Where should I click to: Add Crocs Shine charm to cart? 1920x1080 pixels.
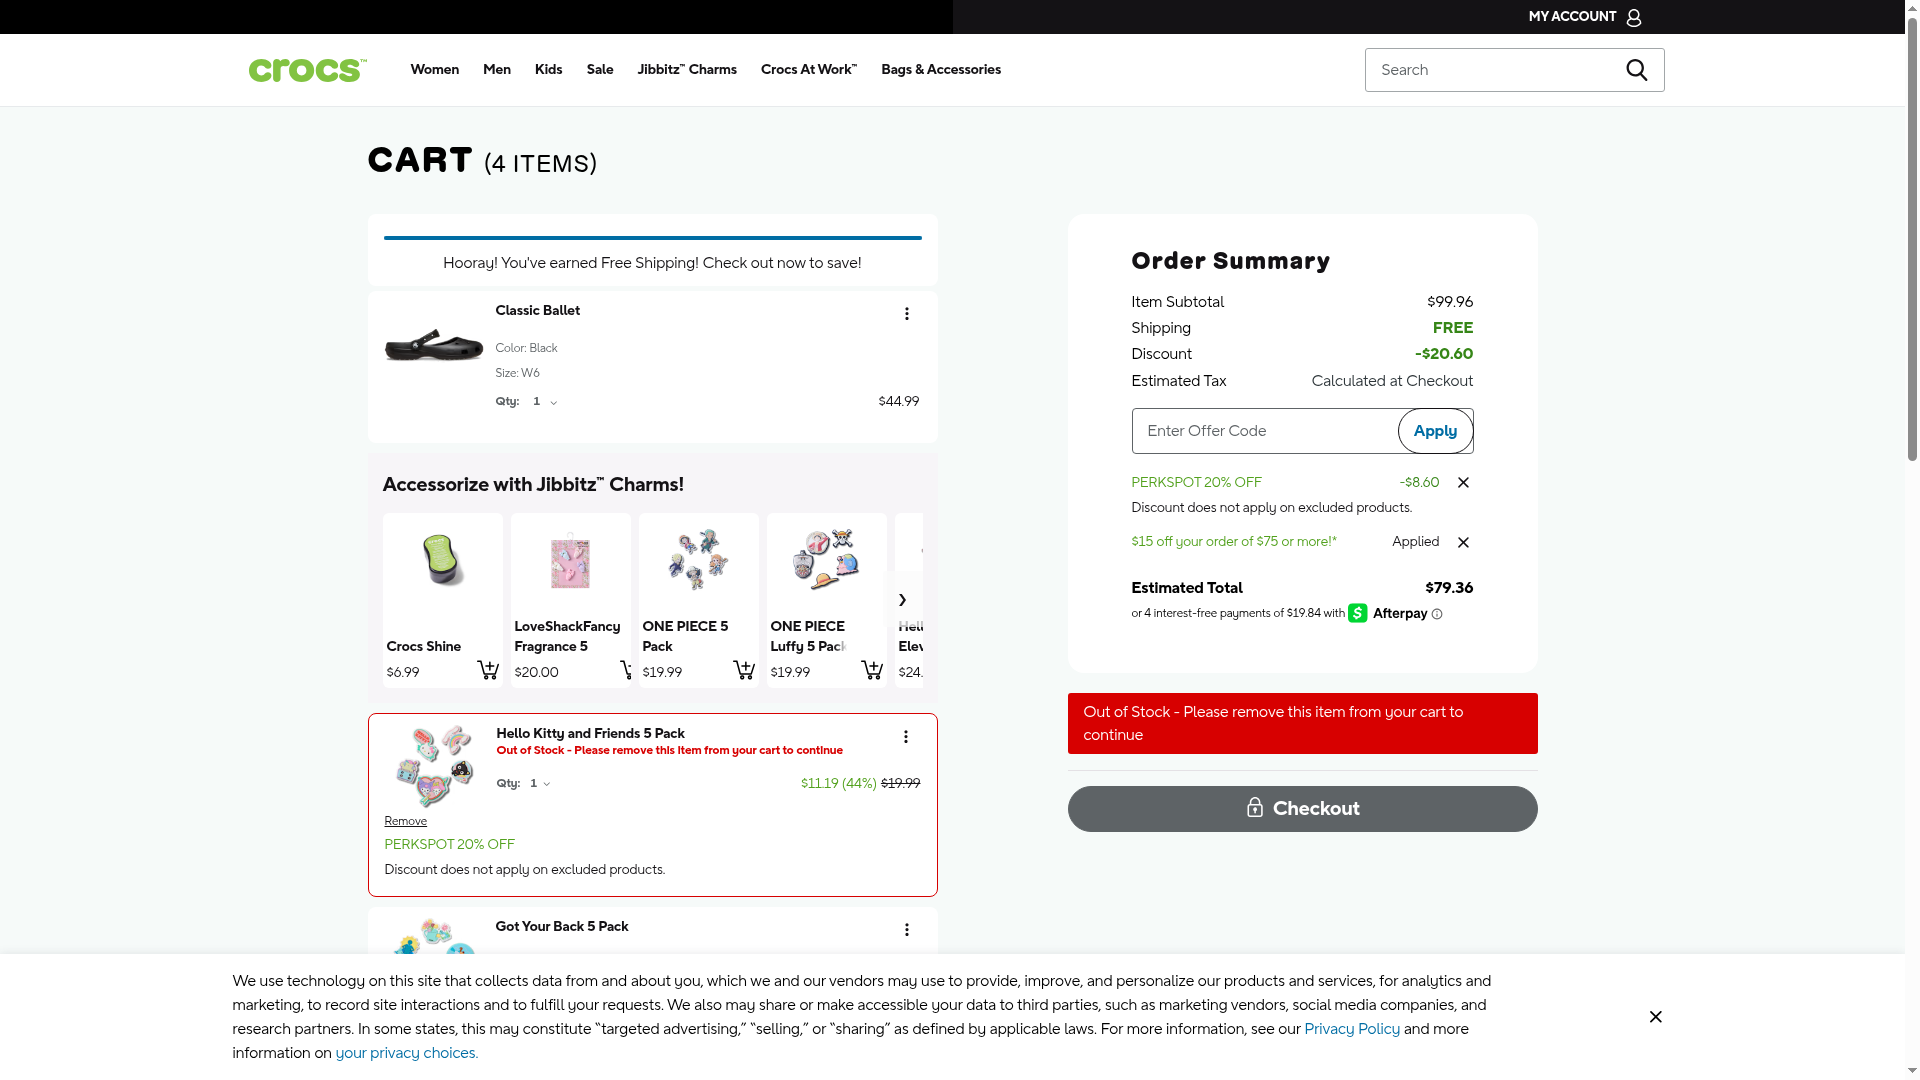click(x=487, y=670)
